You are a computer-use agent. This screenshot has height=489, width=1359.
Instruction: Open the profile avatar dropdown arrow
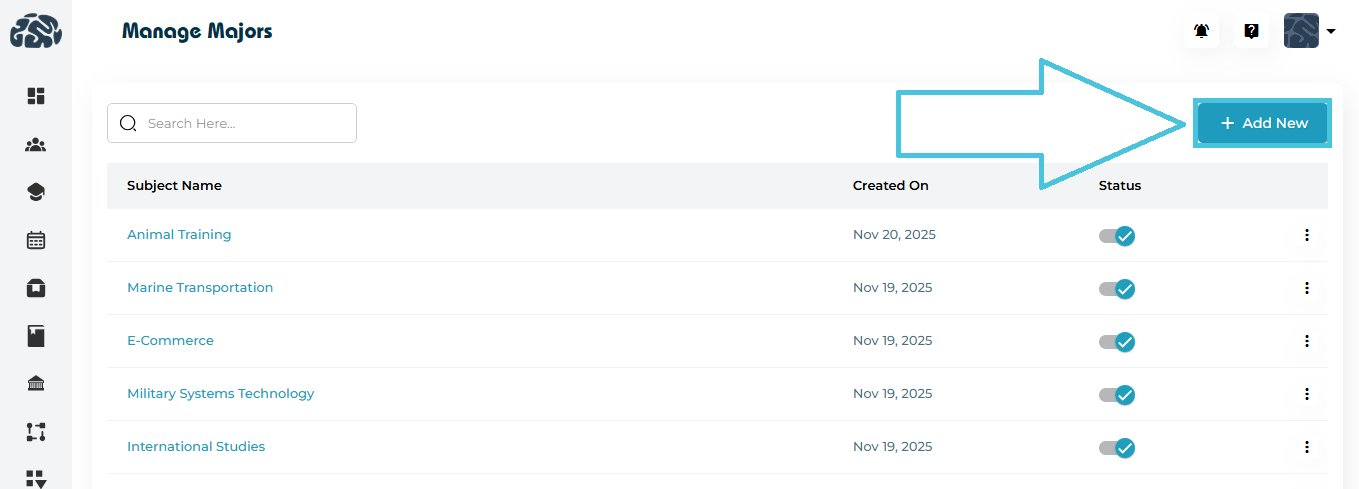(1331, 31)
